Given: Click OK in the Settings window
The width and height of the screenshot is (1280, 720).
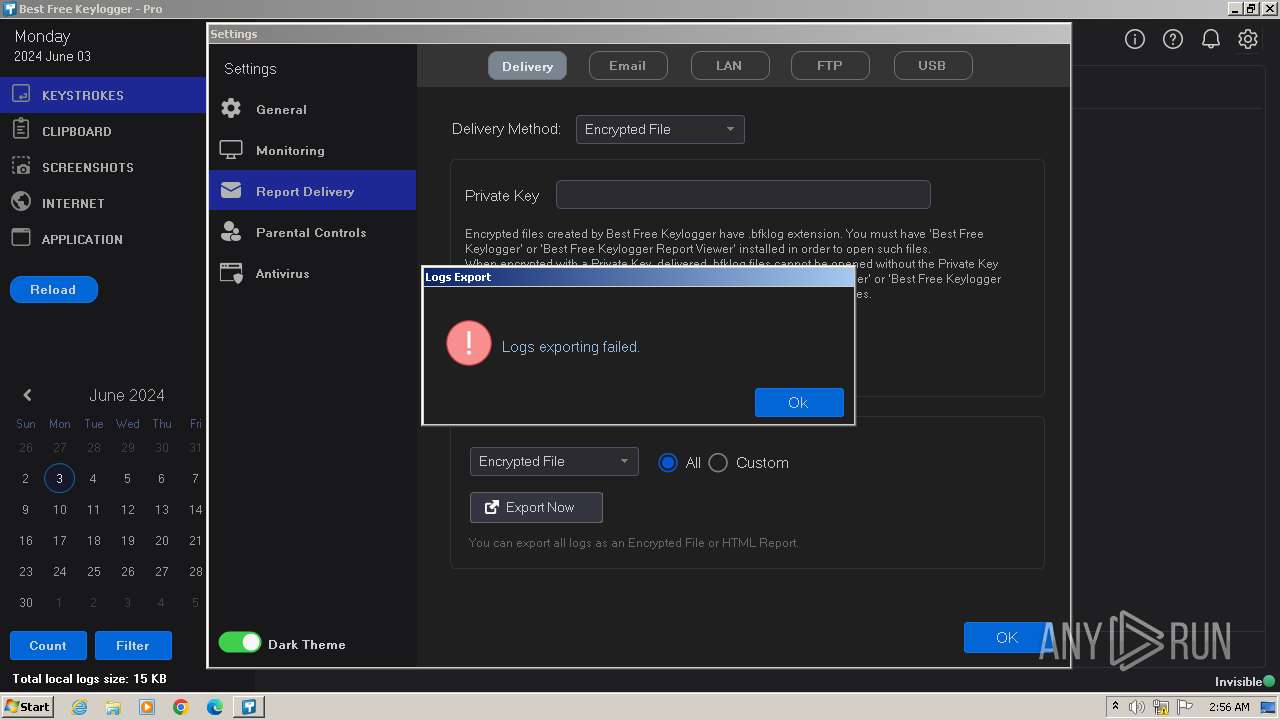Looking at the screenshot, I should coord(1007,637).
